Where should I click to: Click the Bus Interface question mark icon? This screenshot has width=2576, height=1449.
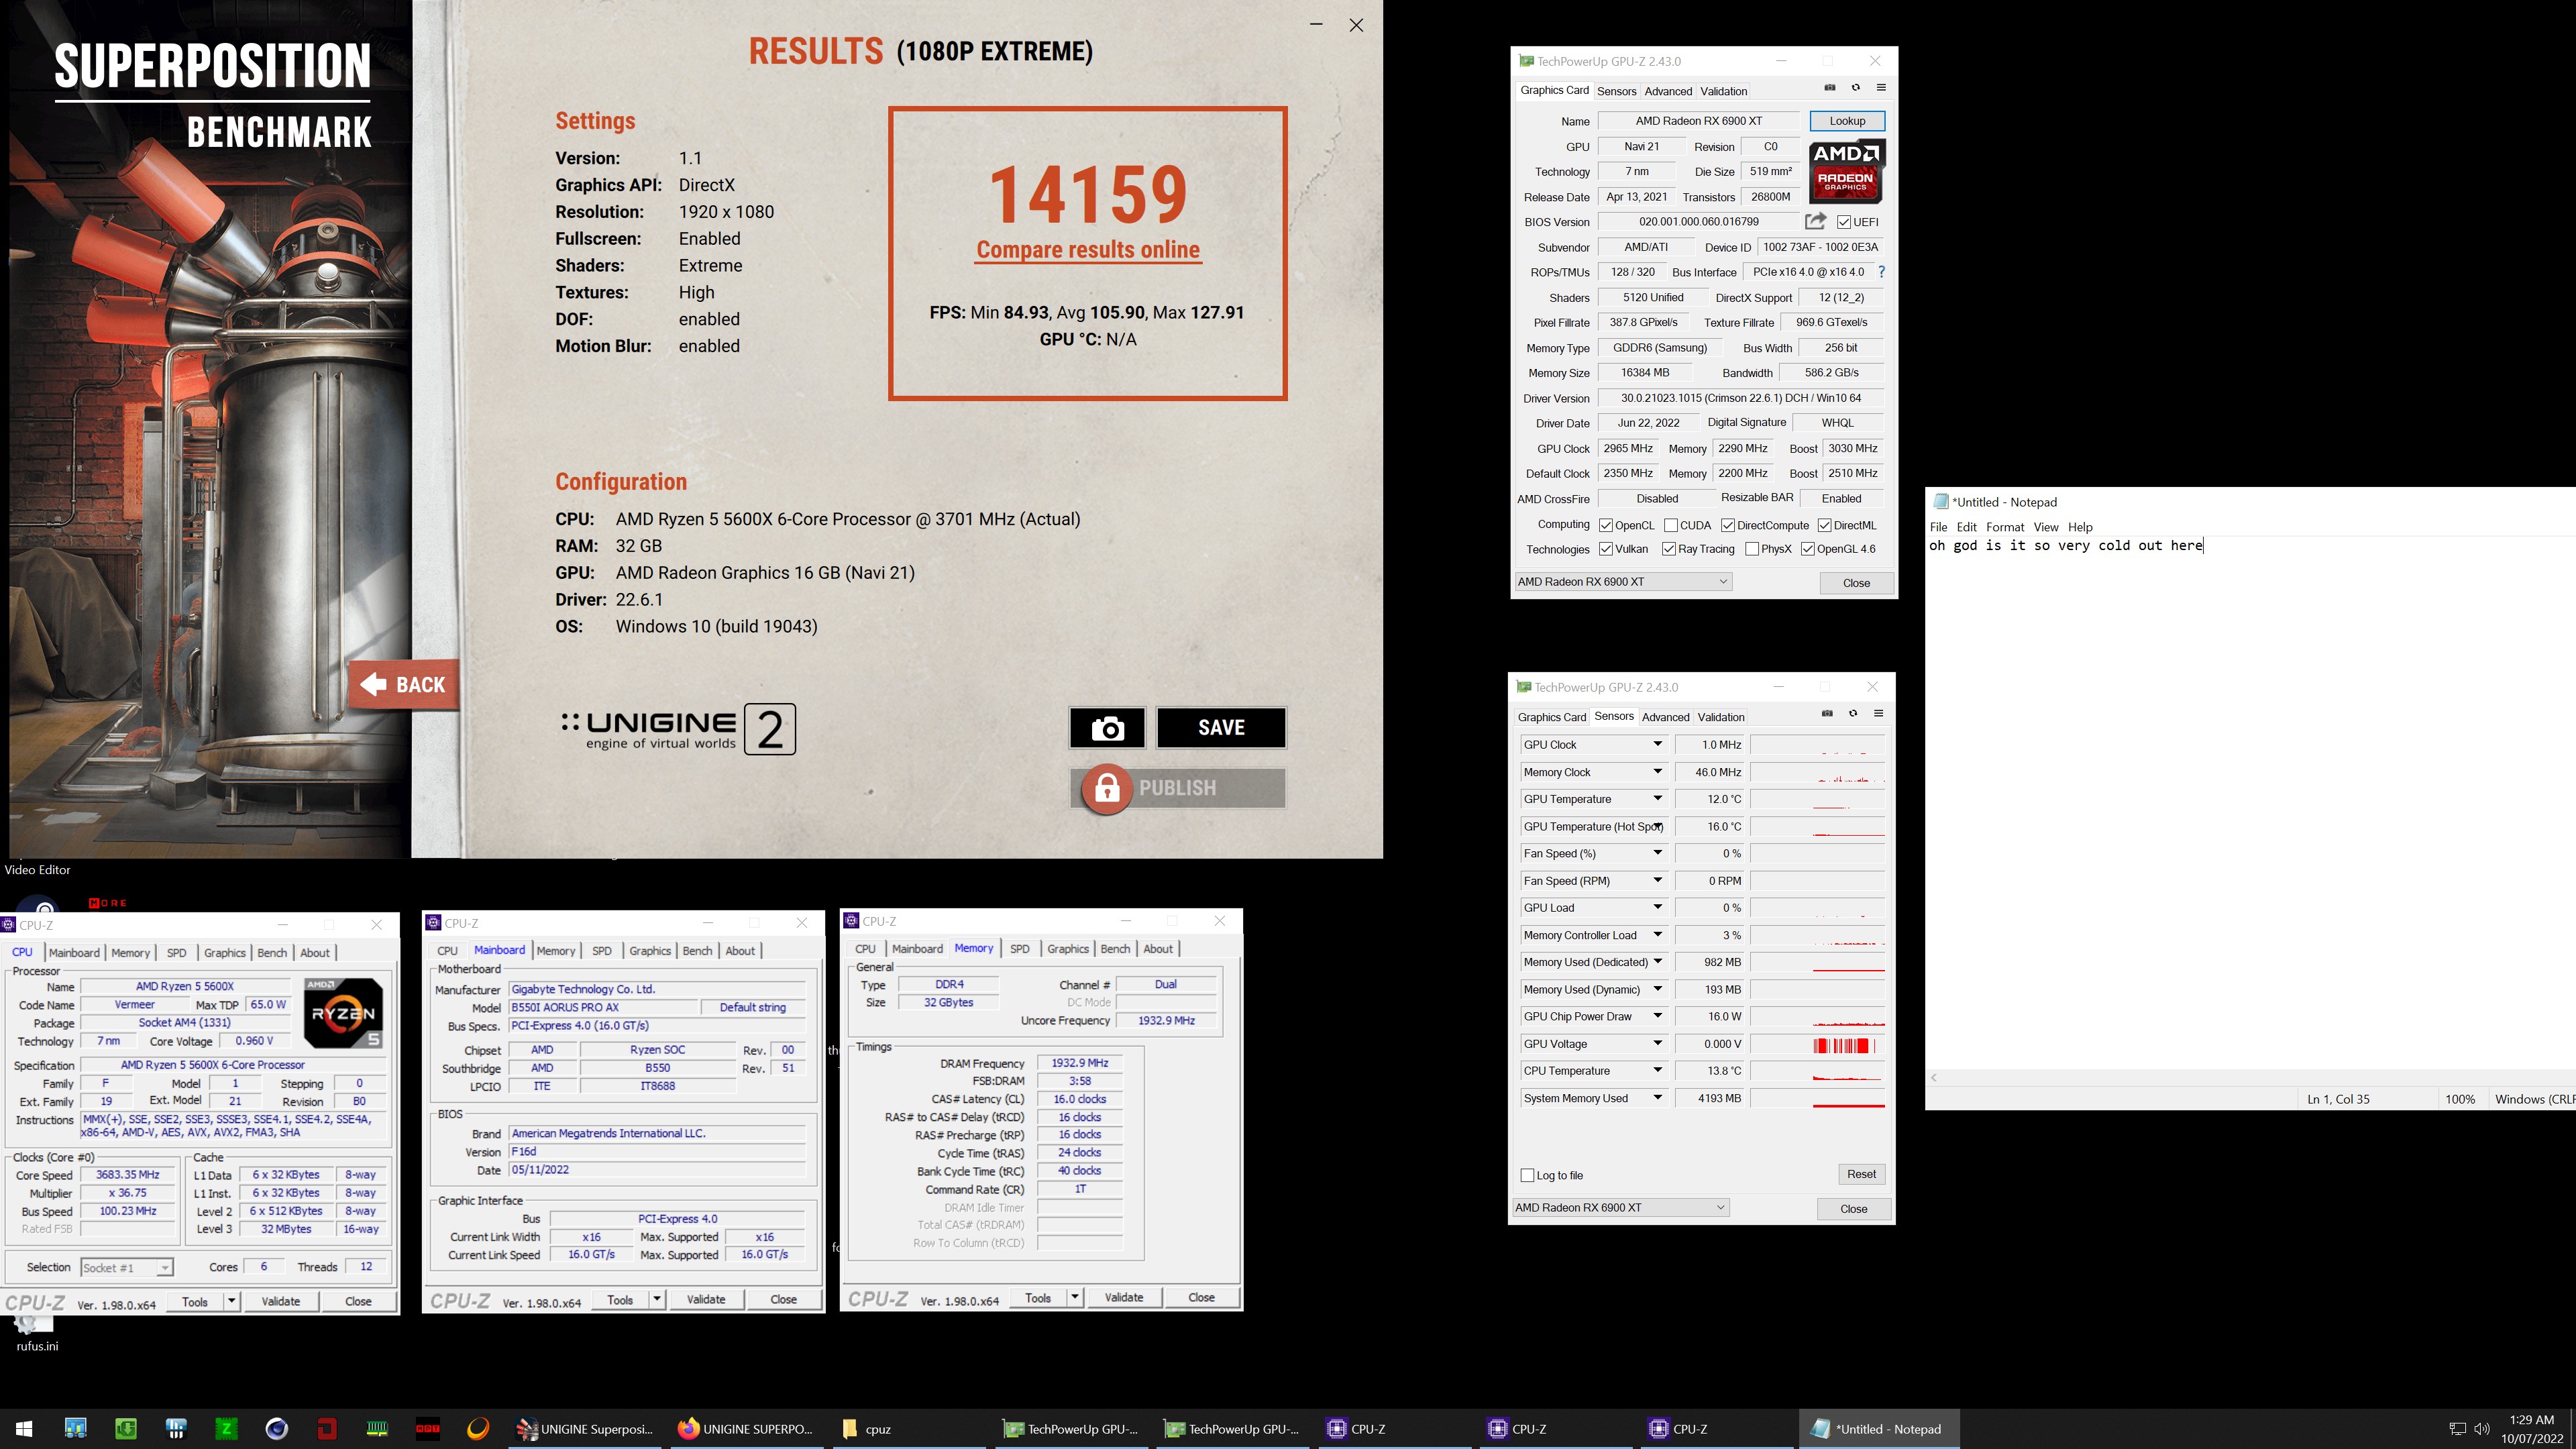pos(1881,272)
